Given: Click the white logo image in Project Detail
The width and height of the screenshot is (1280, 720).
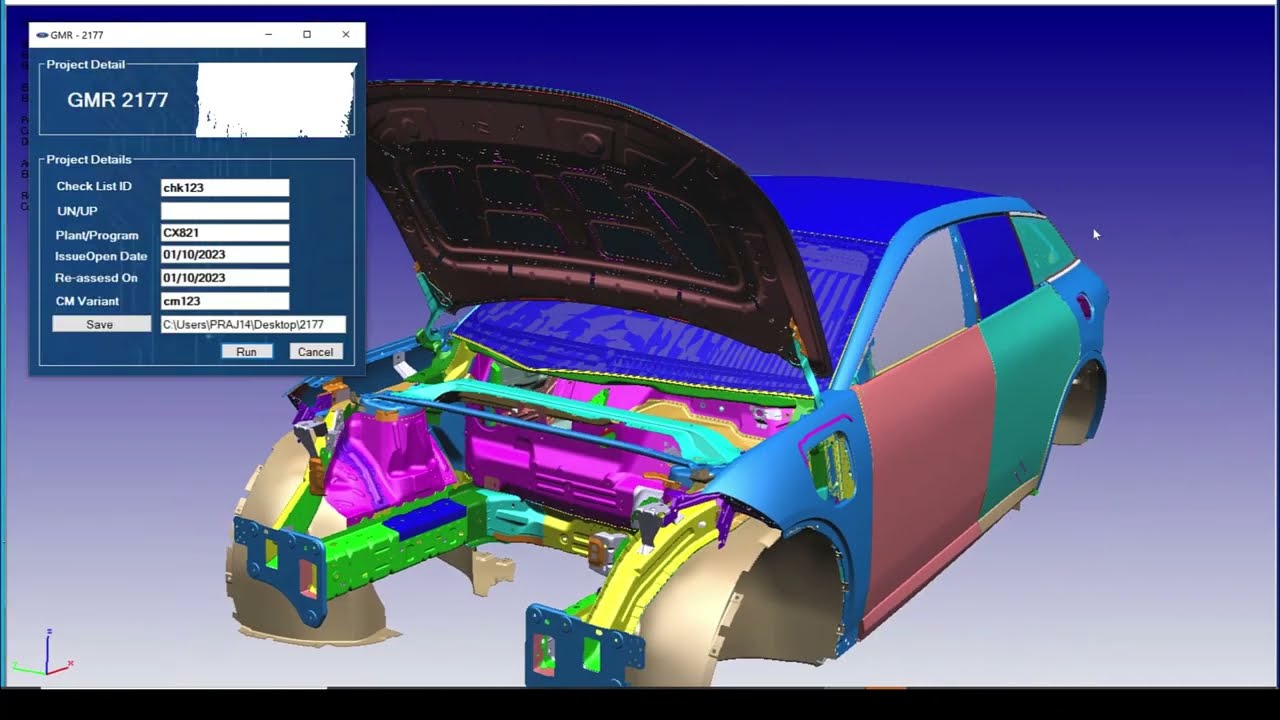Looking at the screenshot, I should pos(275,100).
